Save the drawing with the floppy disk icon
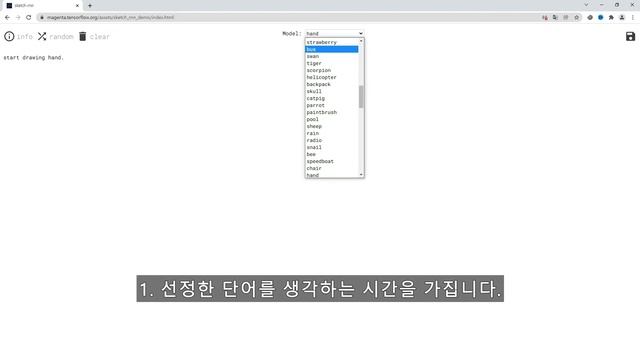The height and width of the screenshot is (360, 640). (x=630, y=36)
